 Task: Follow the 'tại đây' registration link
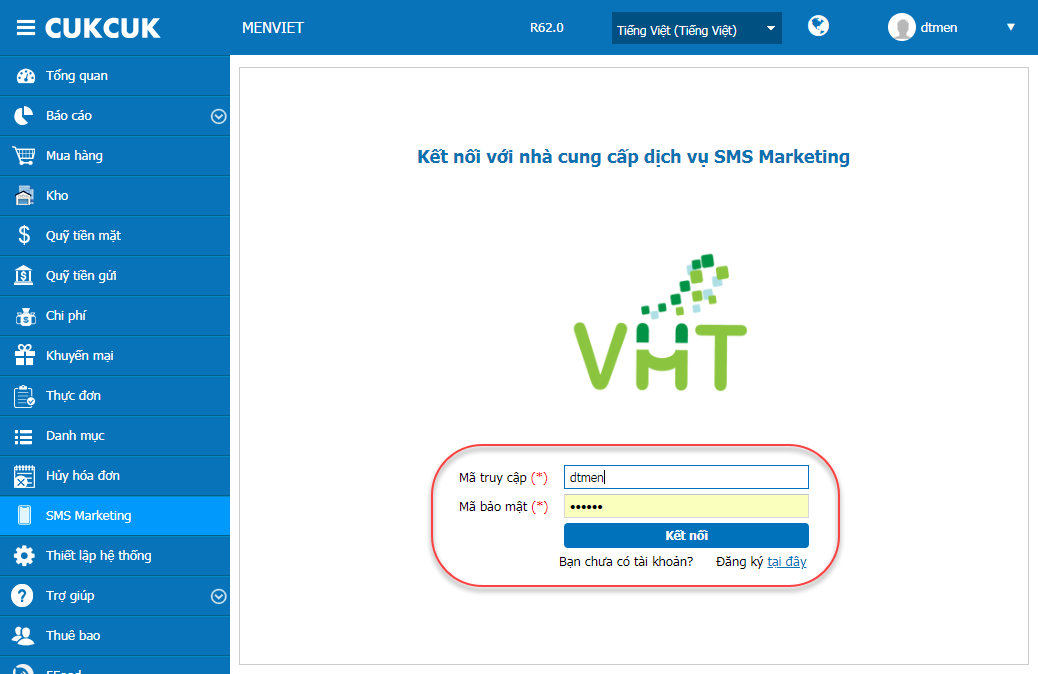[x=786, y=561]
